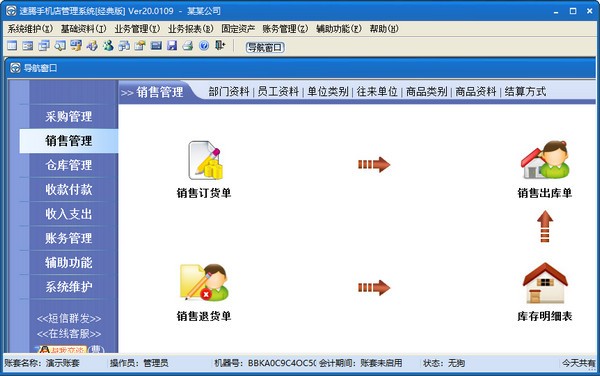Click the magnifier search window toolbar icon
Screen dimensions: 600x376
pos(60,46)
